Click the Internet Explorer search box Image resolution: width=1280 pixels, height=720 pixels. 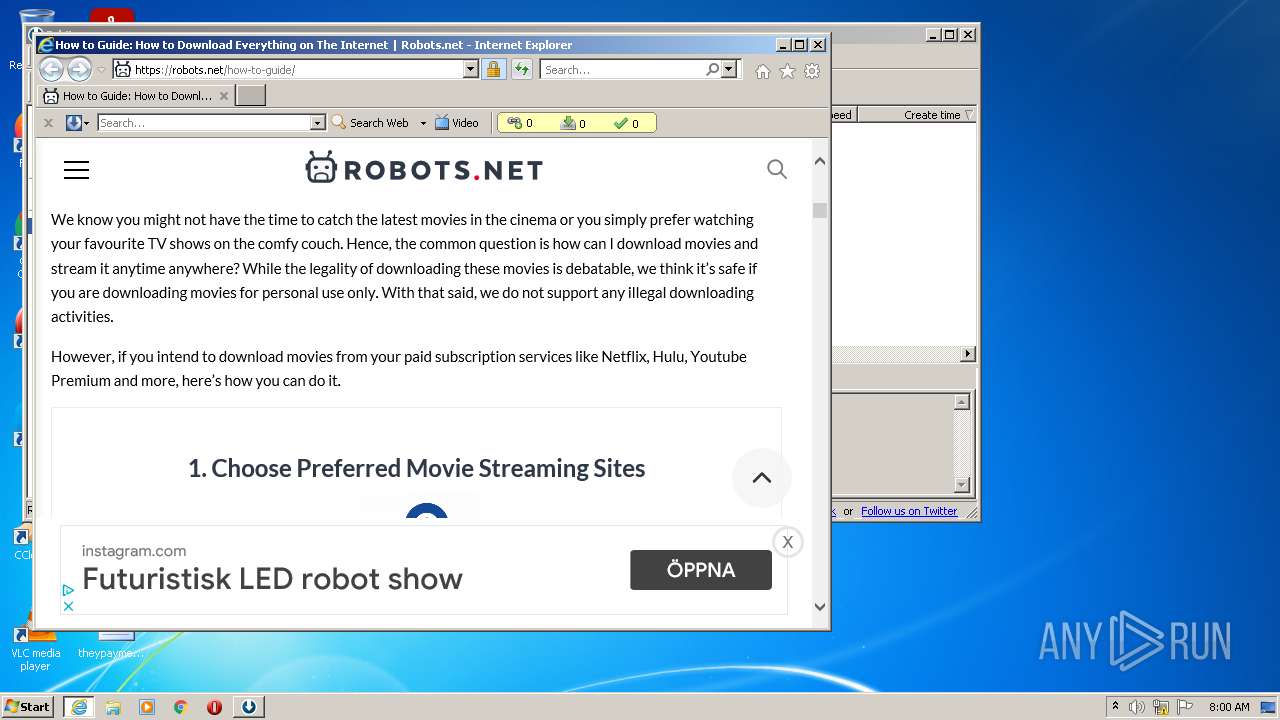pos(622,70)
